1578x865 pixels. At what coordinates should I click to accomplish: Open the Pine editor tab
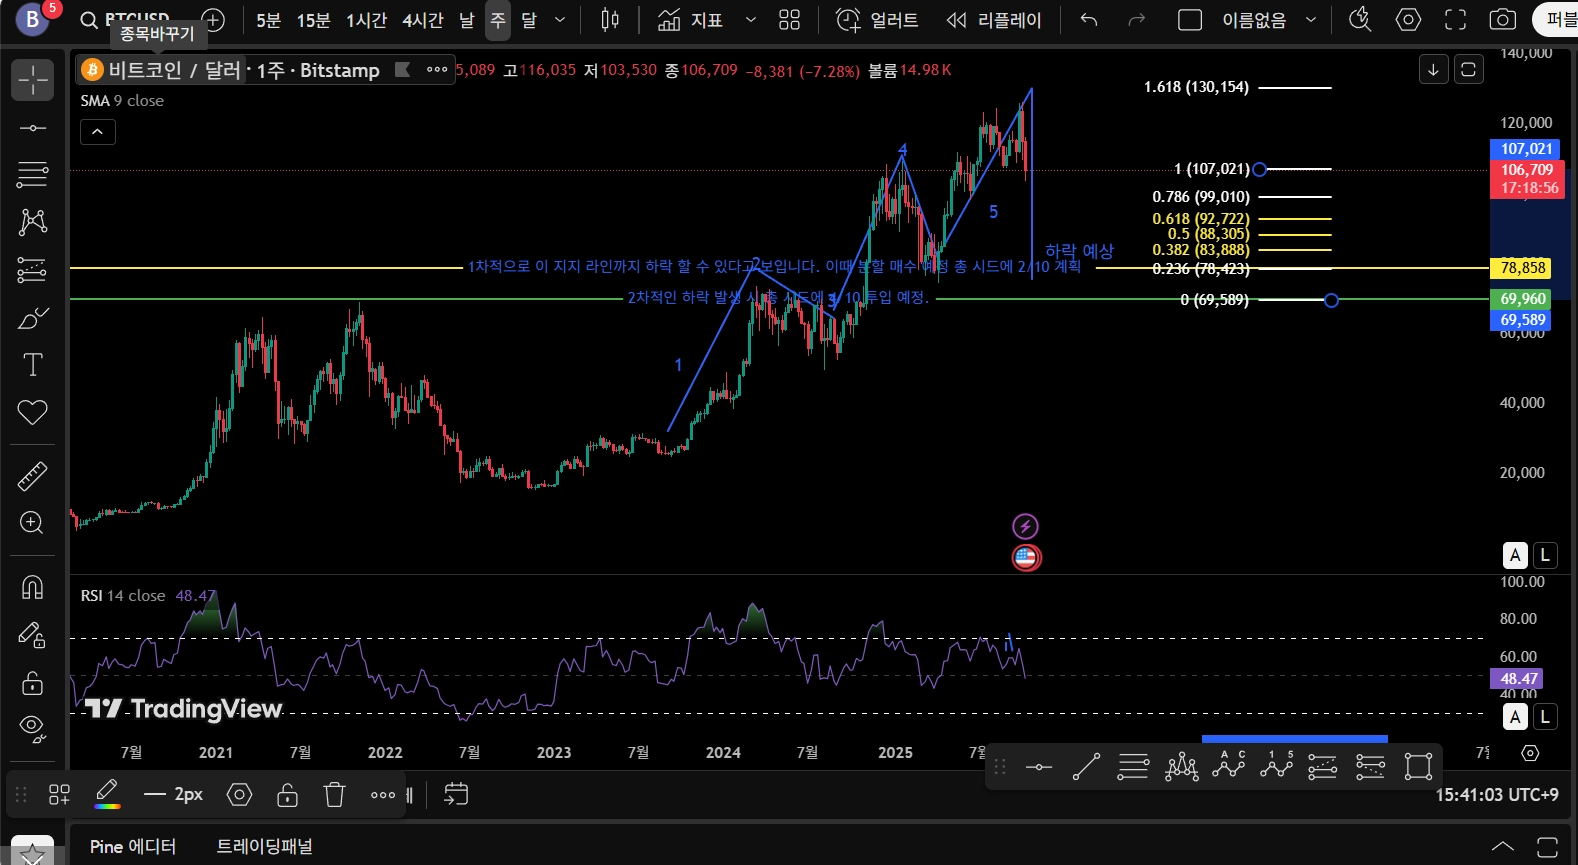(132, 846)
